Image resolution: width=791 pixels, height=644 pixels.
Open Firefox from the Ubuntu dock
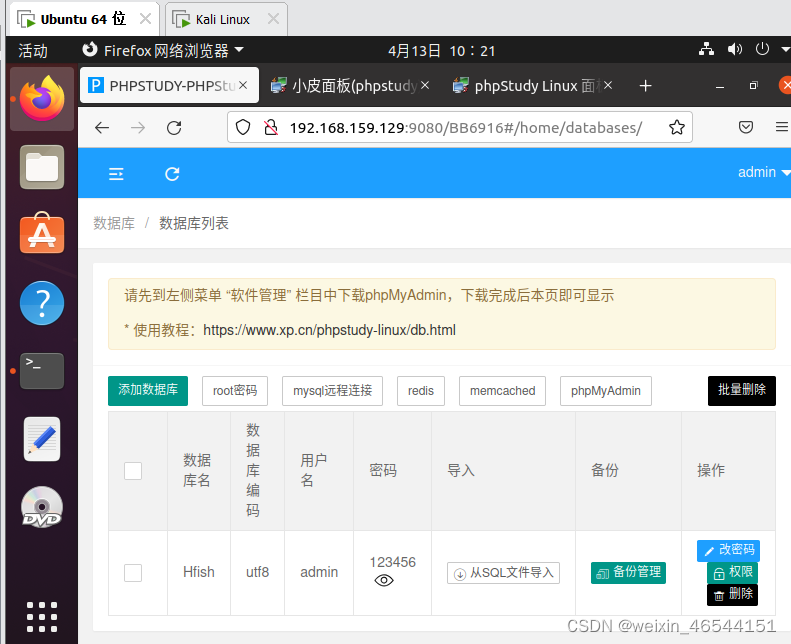42,98
